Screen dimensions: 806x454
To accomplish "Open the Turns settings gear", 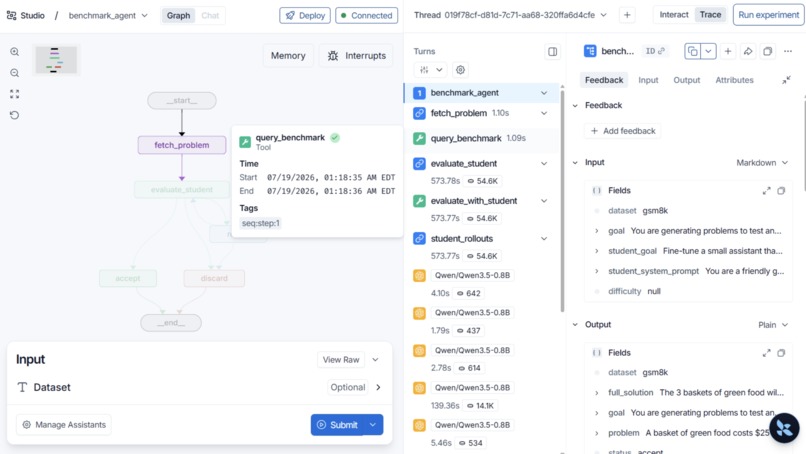I will click(x=460, y=70).
